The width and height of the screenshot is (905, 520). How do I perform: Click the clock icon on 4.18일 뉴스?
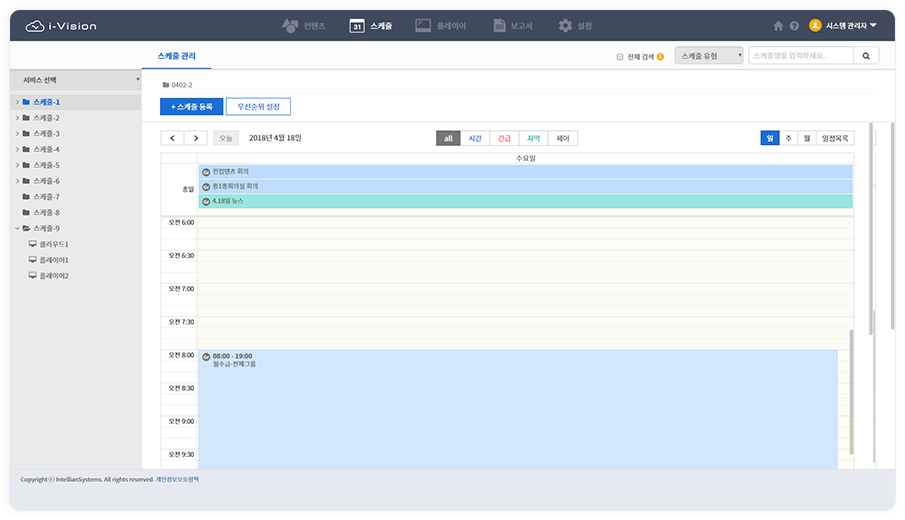point(206,201)
